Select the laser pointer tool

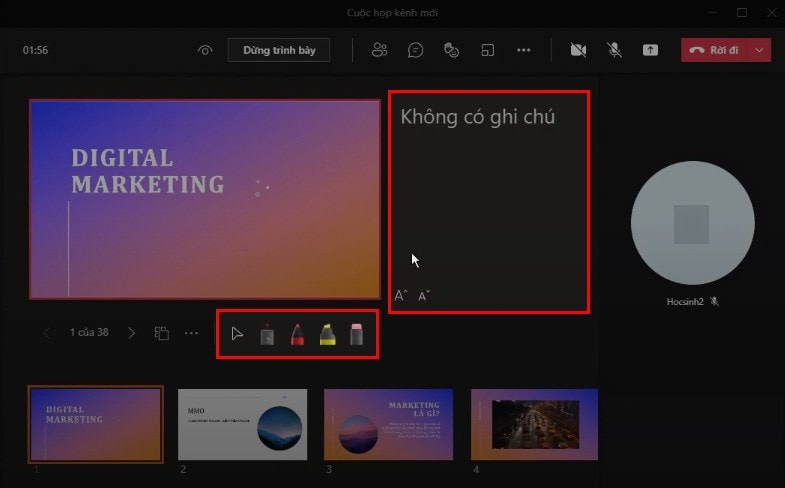[x=267, y=334]
